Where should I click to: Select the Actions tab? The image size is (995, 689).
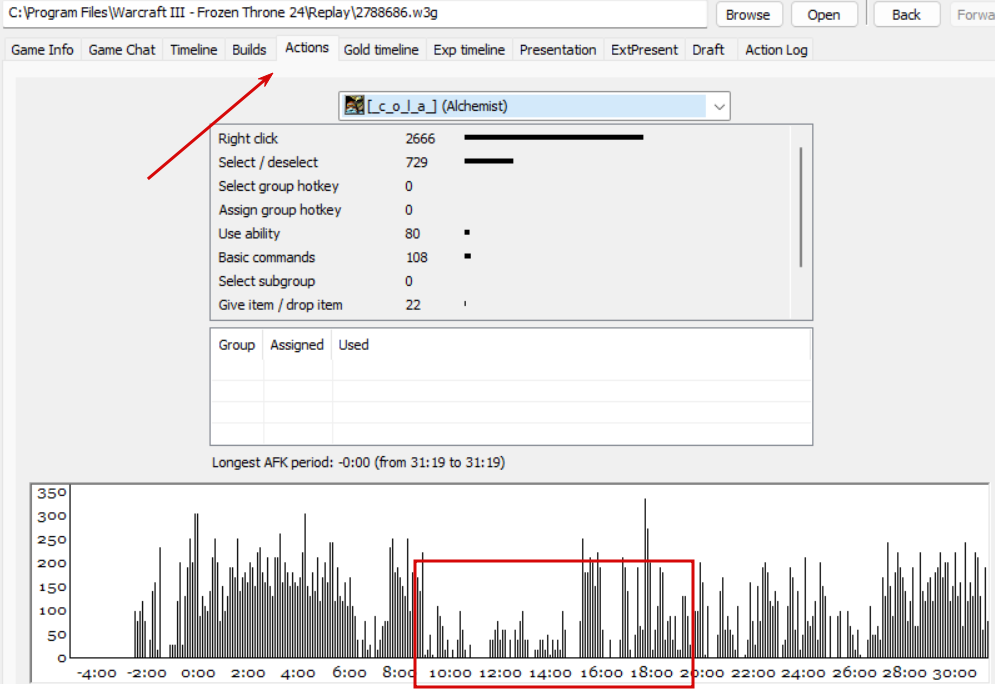[x=307, y=48]
